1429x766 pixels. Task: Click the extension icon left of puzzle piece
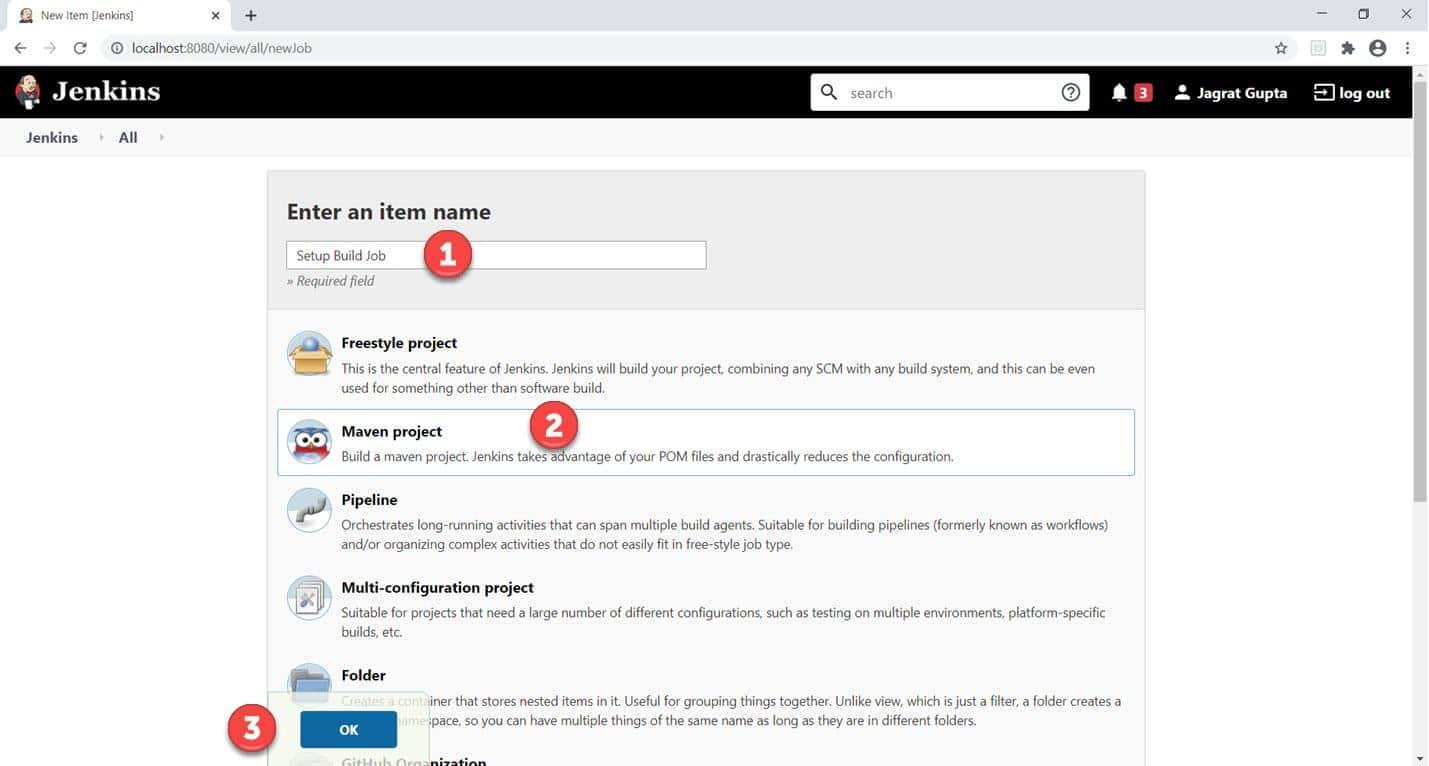(x=1318, y=48)
